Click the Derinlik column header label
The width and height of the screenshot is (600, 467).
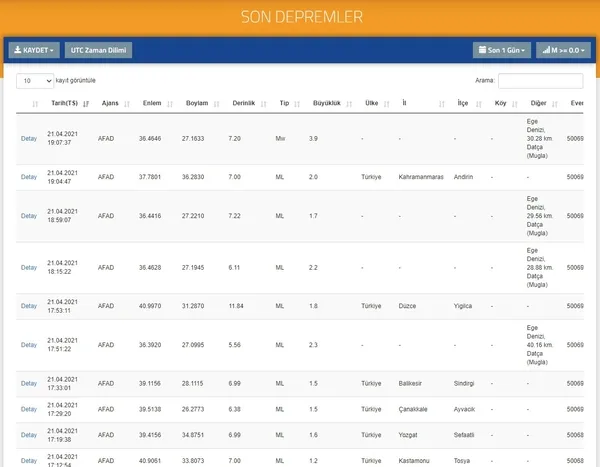pyautogui.click(x=244, y=103)
